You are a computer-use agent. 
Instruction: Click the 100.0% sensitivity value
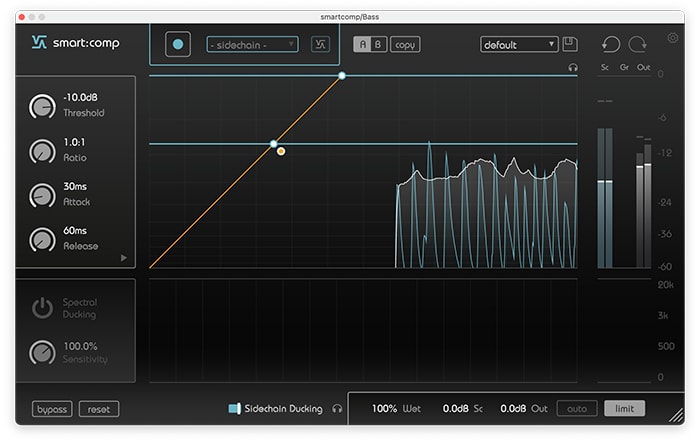pos(80,346)
